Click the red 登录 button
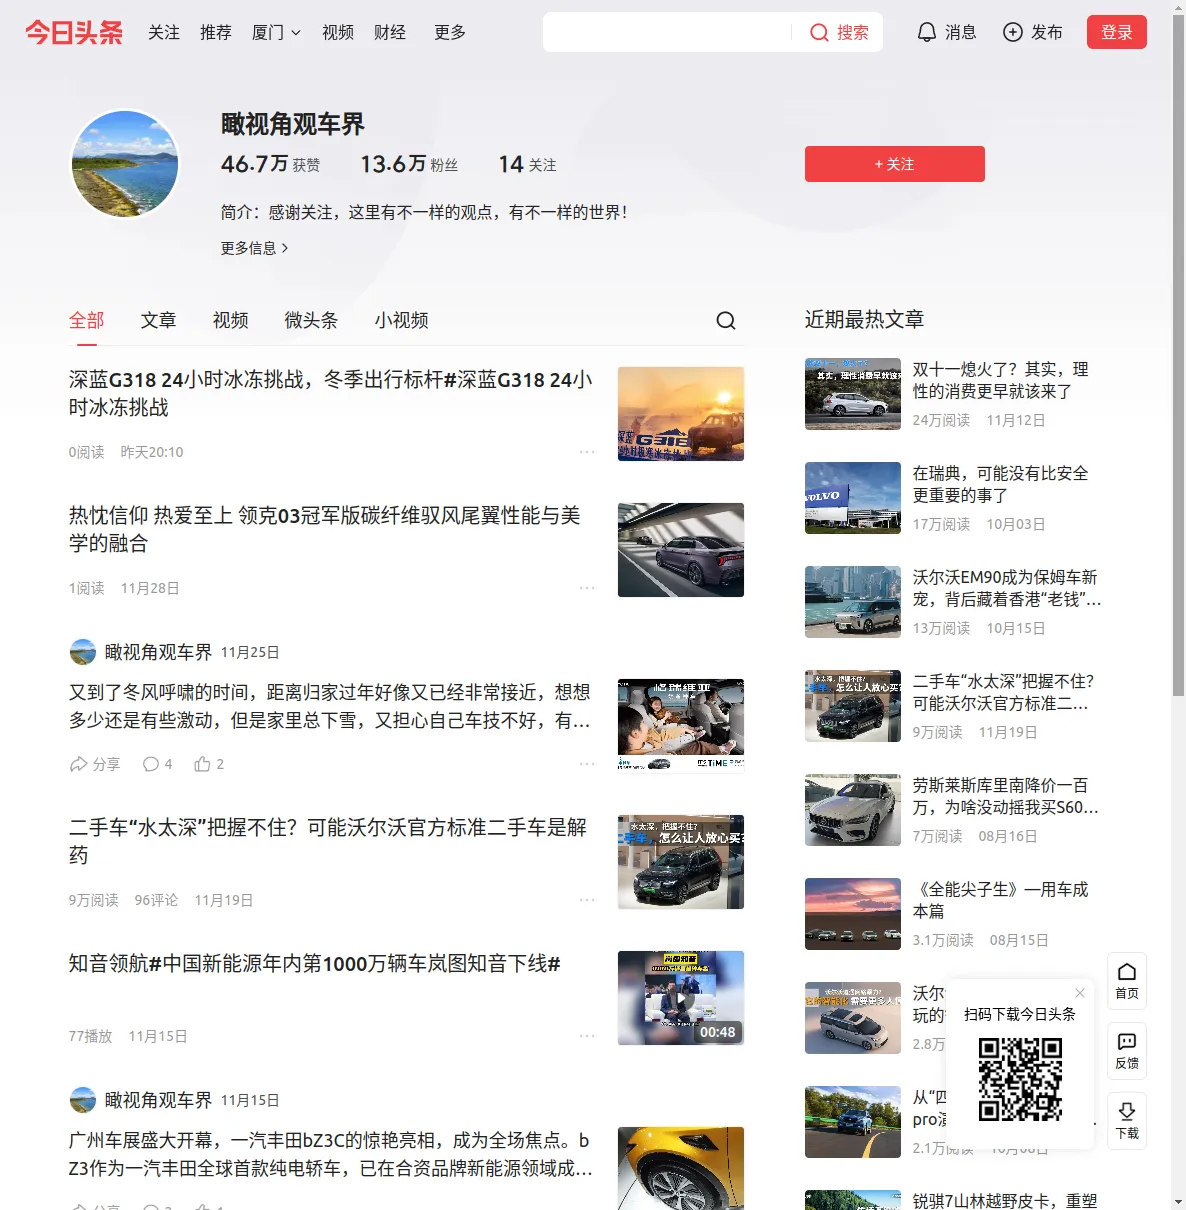 click(1117, 32)
